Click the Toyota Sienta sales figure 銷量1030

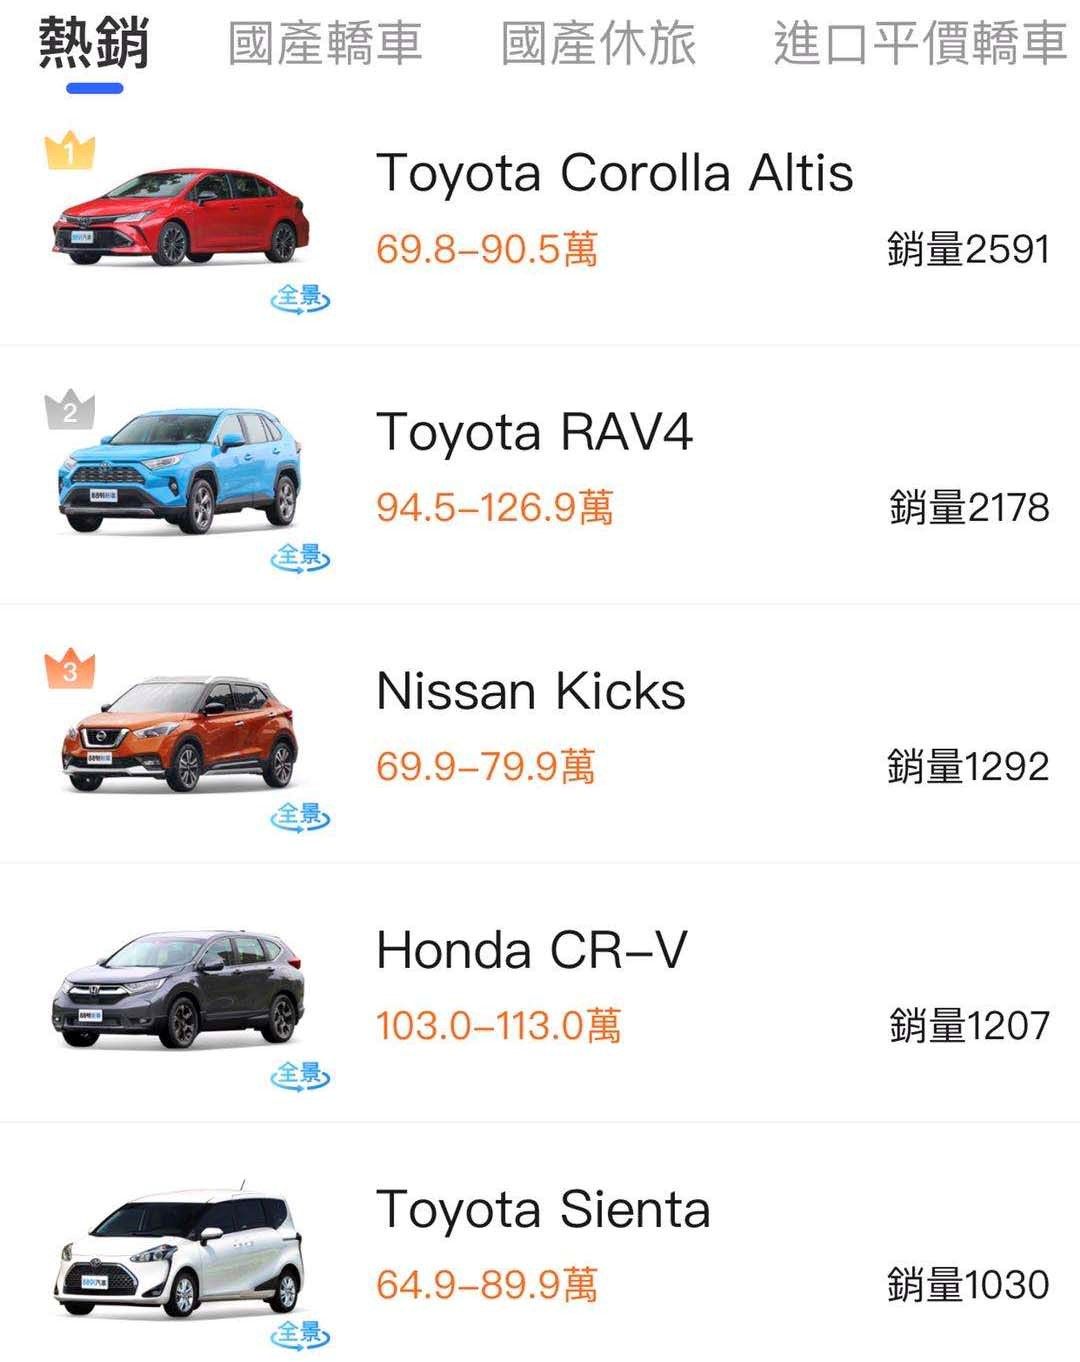(x=968, y=1284)
